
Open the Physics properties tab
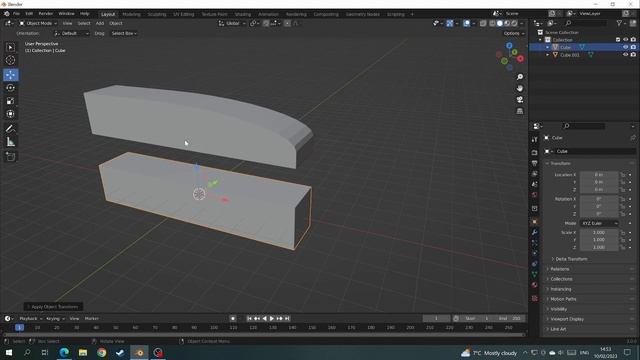click(x=535, y=253)
